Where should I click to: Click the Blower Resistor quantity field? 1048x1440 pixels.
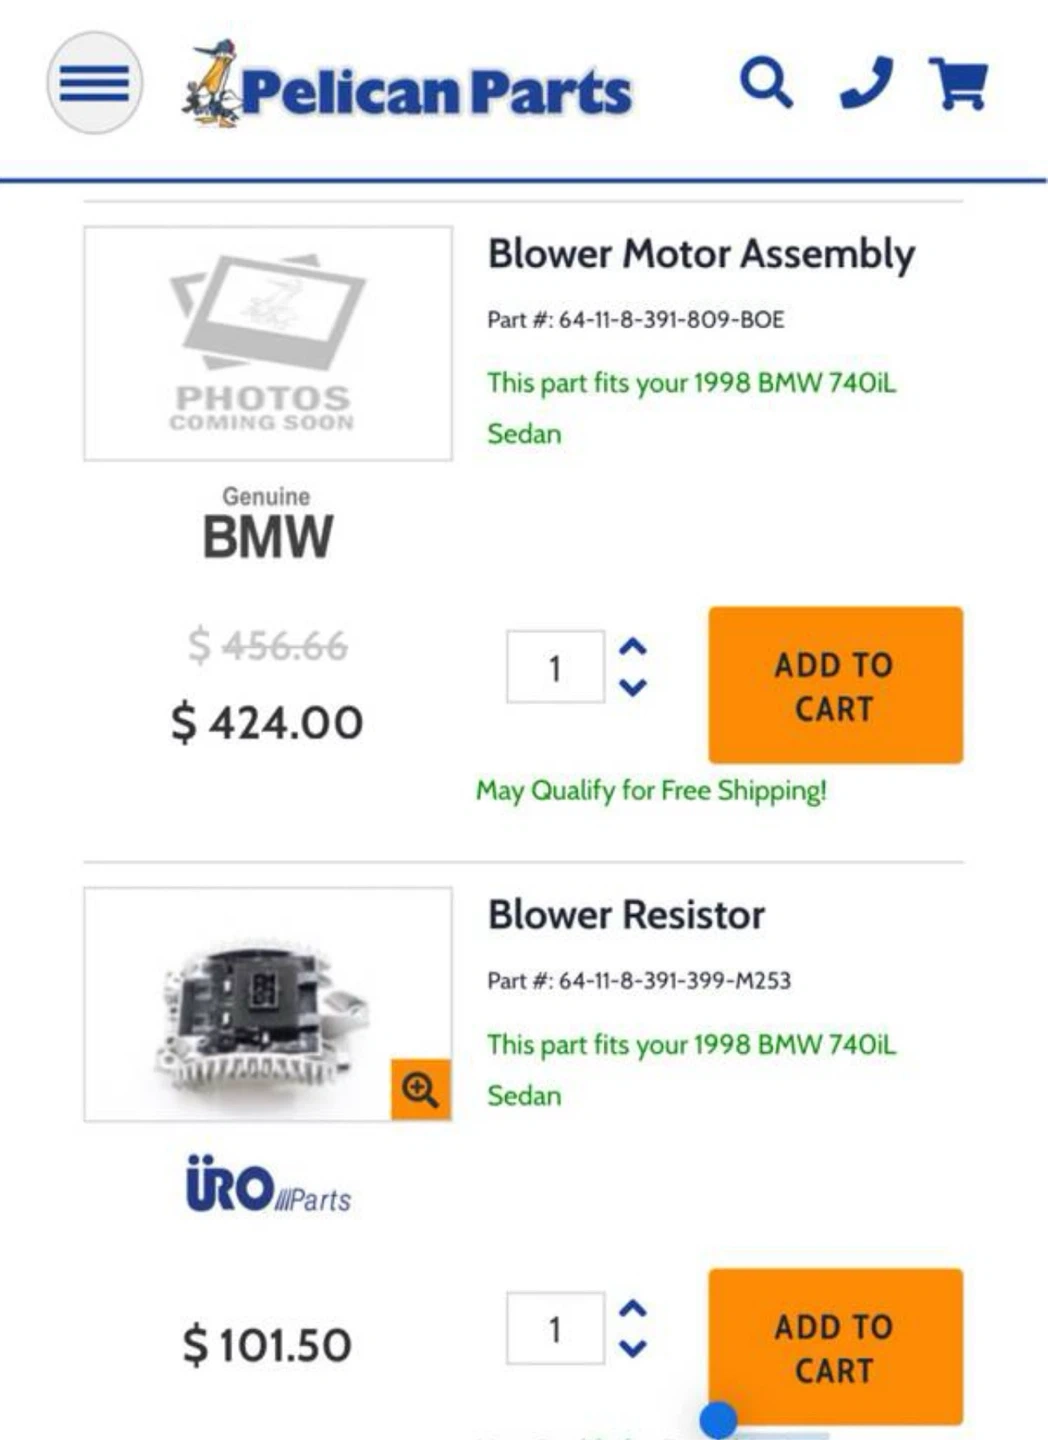[x=555, y=1329]
